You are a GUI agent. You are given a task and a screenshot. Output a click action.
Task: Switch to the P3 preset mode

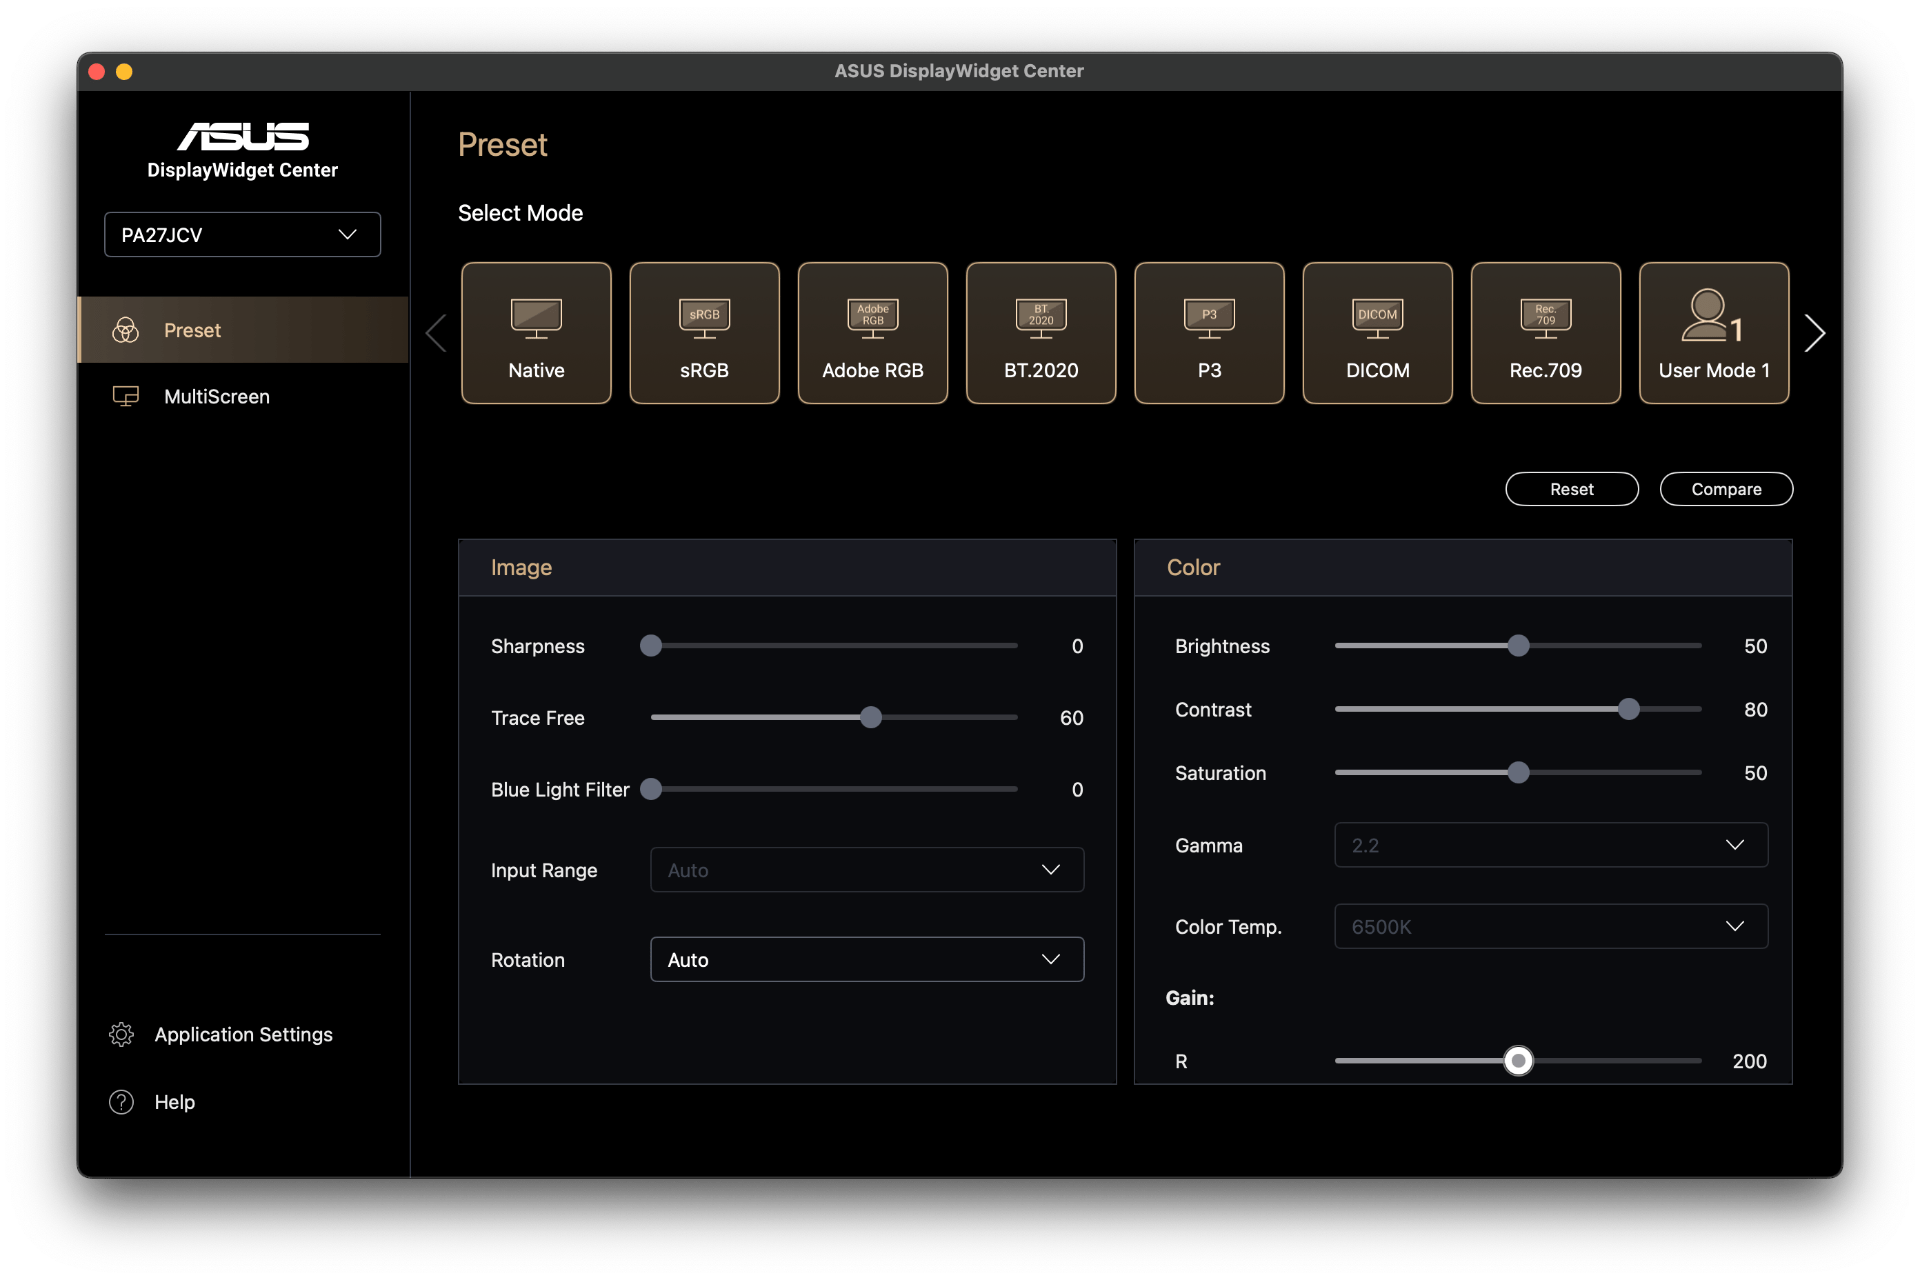(1209, 333)
